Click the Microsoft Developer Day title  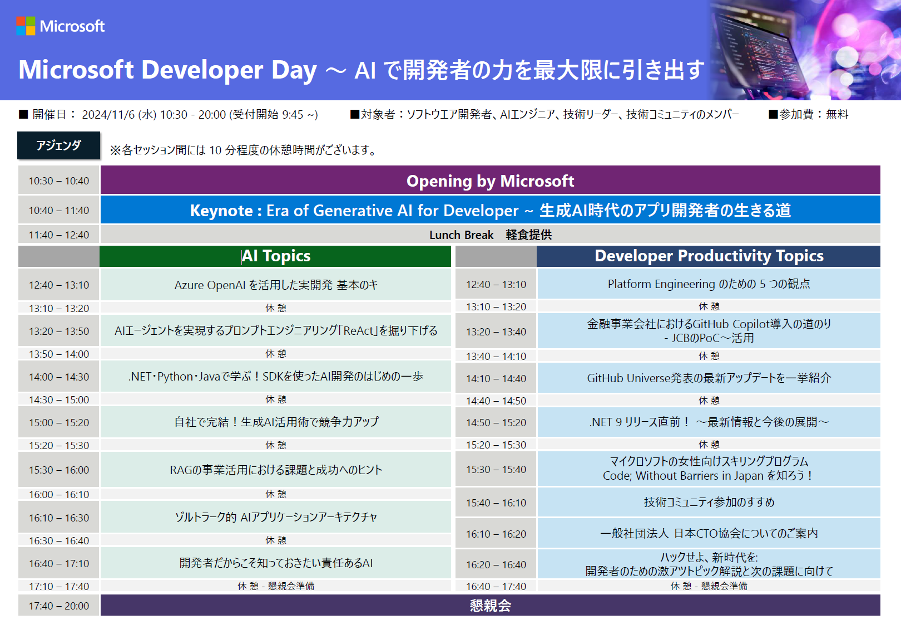click(361, 70)
